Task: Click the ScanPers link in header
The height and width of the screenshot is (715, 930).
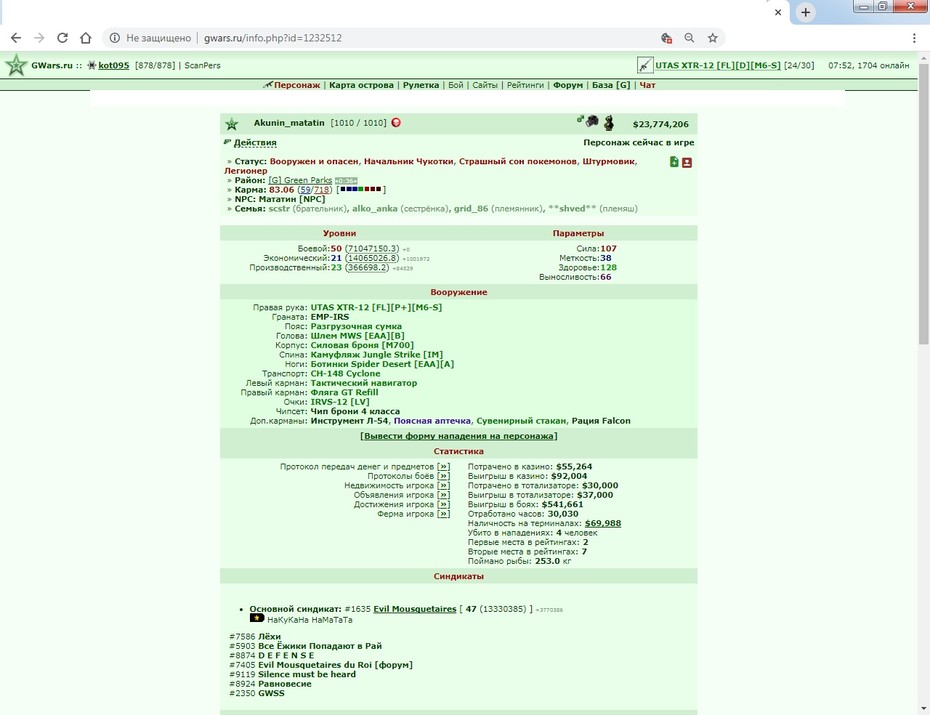Action: point(202,65)
